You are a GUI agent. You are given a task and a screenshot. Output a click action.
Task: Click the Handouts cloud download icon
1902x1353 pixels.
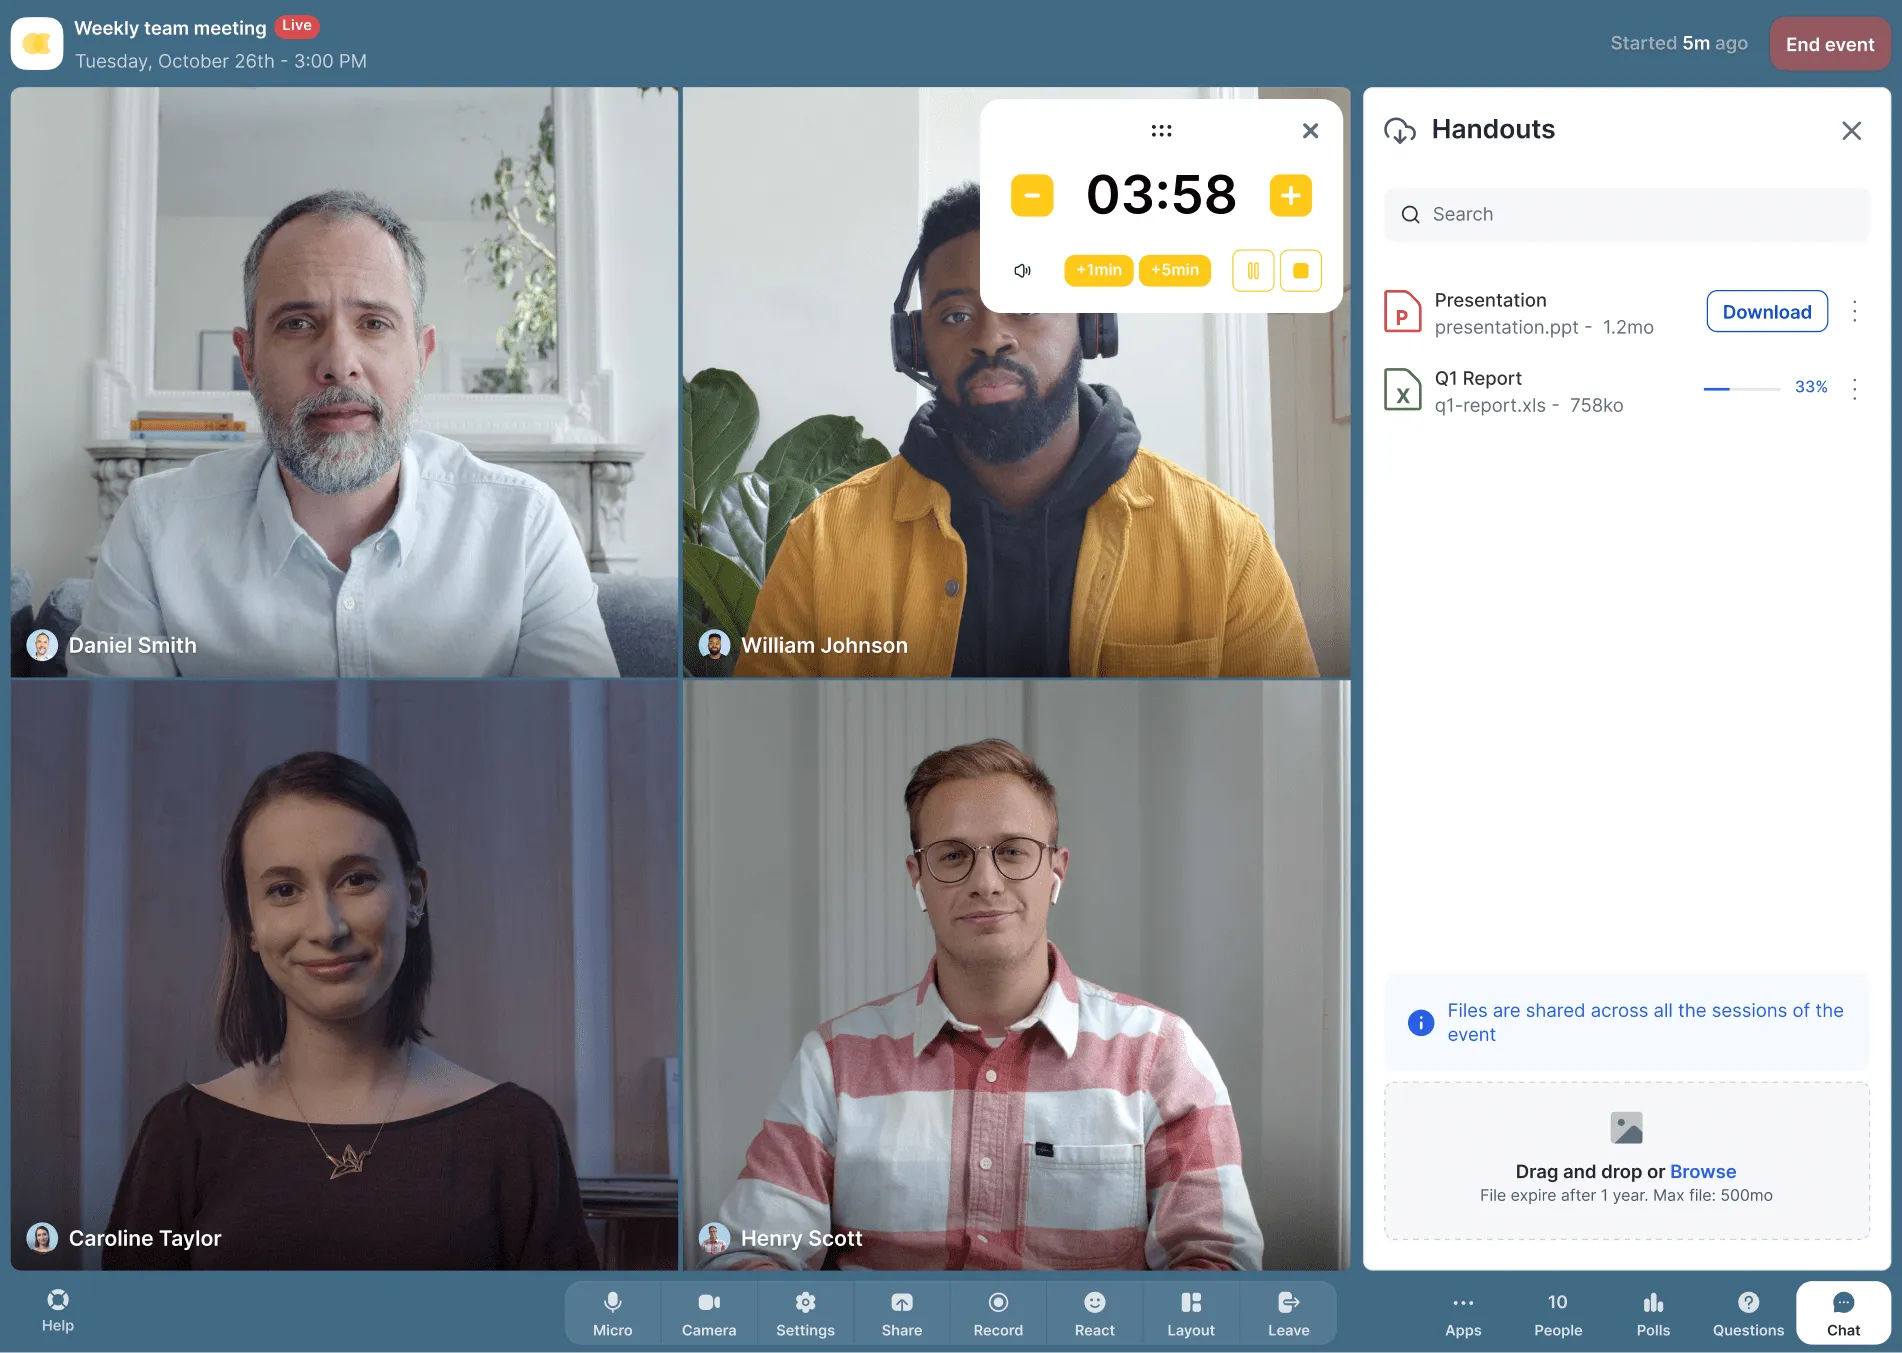pyautogui.click(x=1400, y=130)
